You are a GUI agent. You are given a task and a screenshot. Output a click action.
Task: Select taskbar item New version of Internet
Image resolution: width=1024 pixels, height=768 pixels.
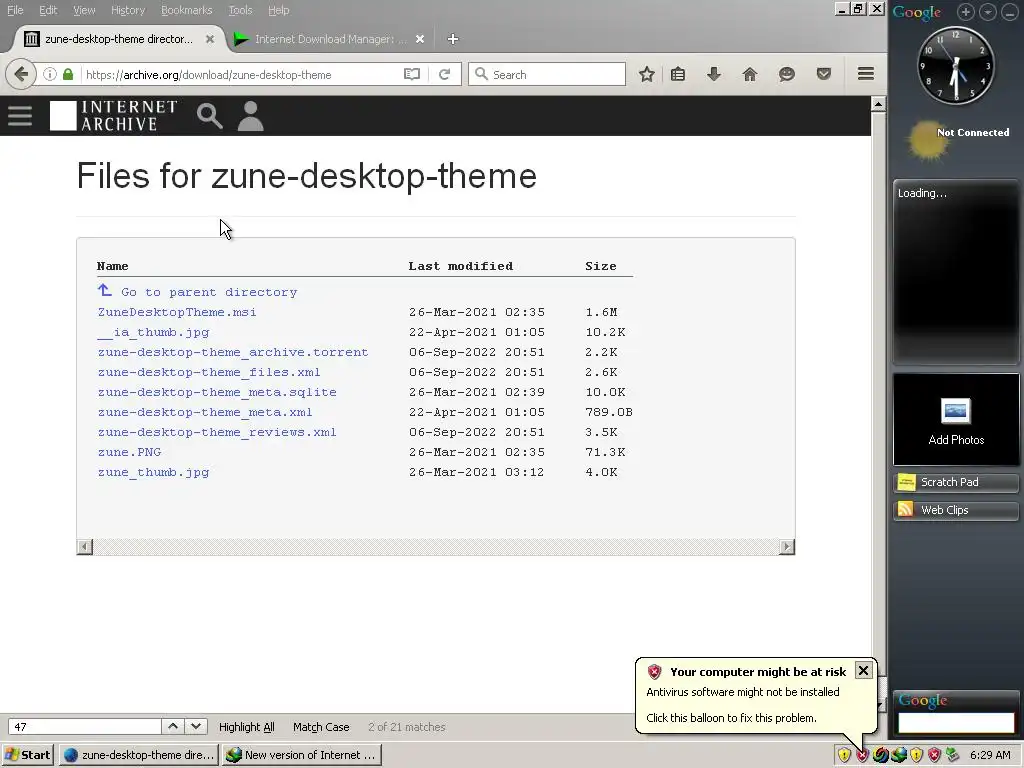coord(302,755)
